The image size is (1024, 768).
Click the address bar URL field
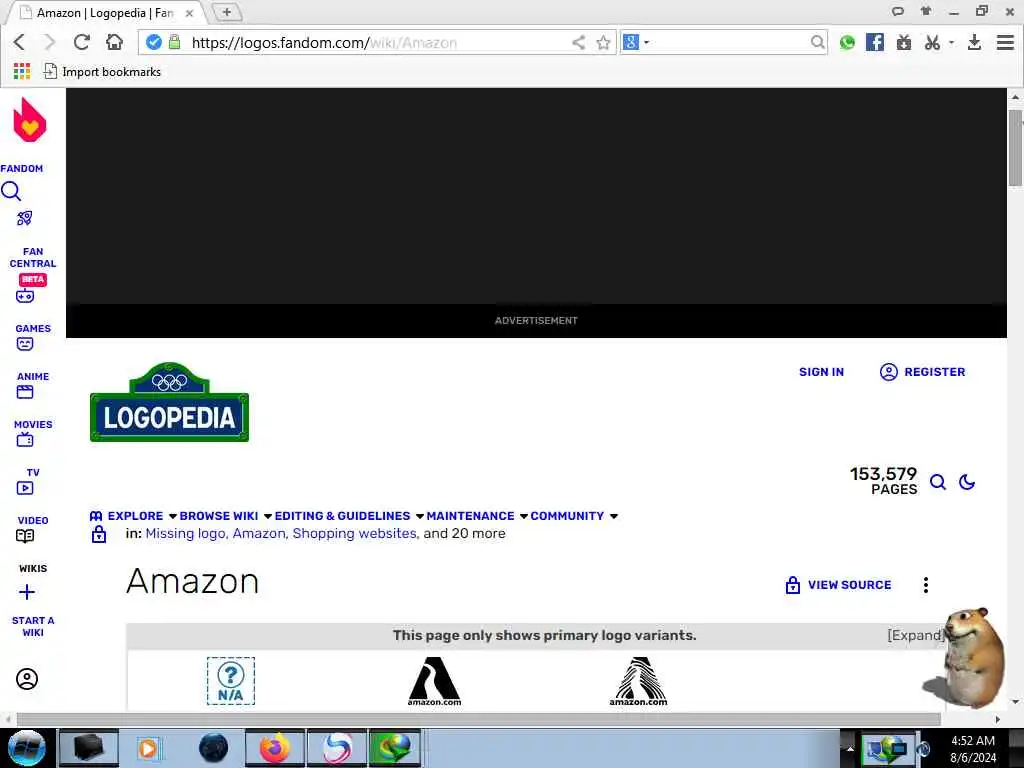coord(379,42)
